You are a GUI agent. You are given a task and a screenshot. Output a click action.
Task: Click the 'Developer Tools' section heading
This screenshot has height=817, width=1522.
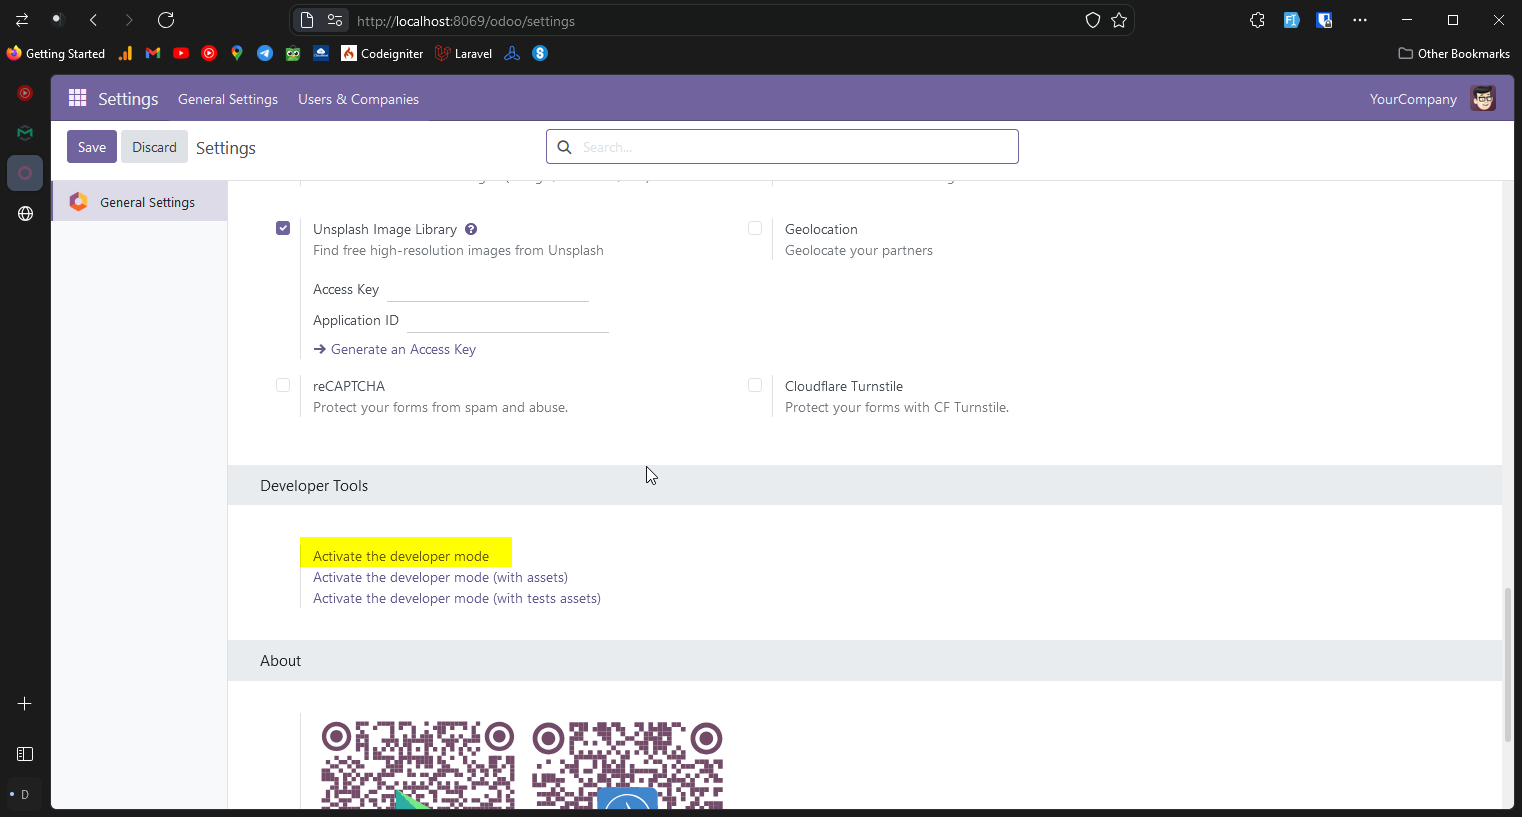pos(314,485)
